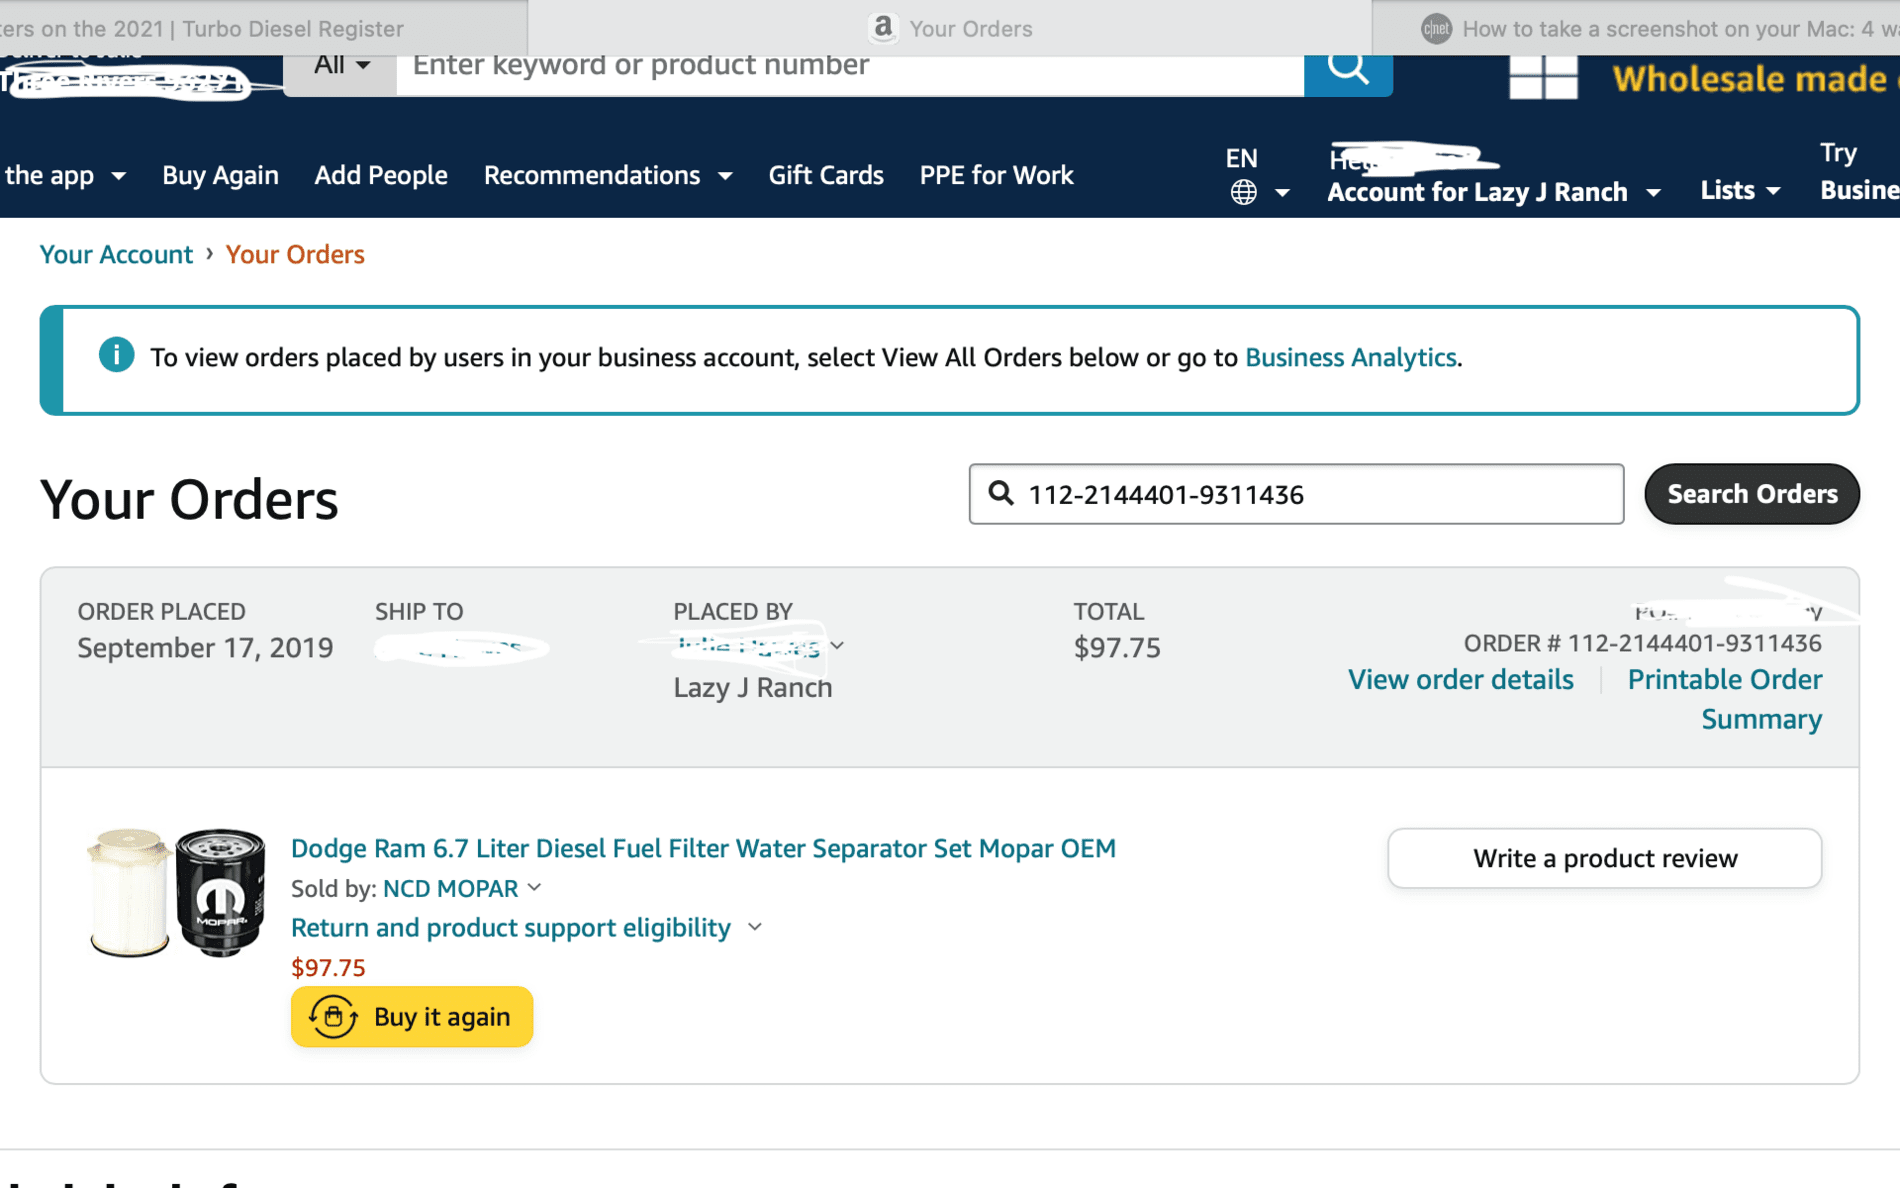Expand the 'the app' menu arrow
The width and height of the screenshot is (1900, 1188).
(x=119, y=176)
